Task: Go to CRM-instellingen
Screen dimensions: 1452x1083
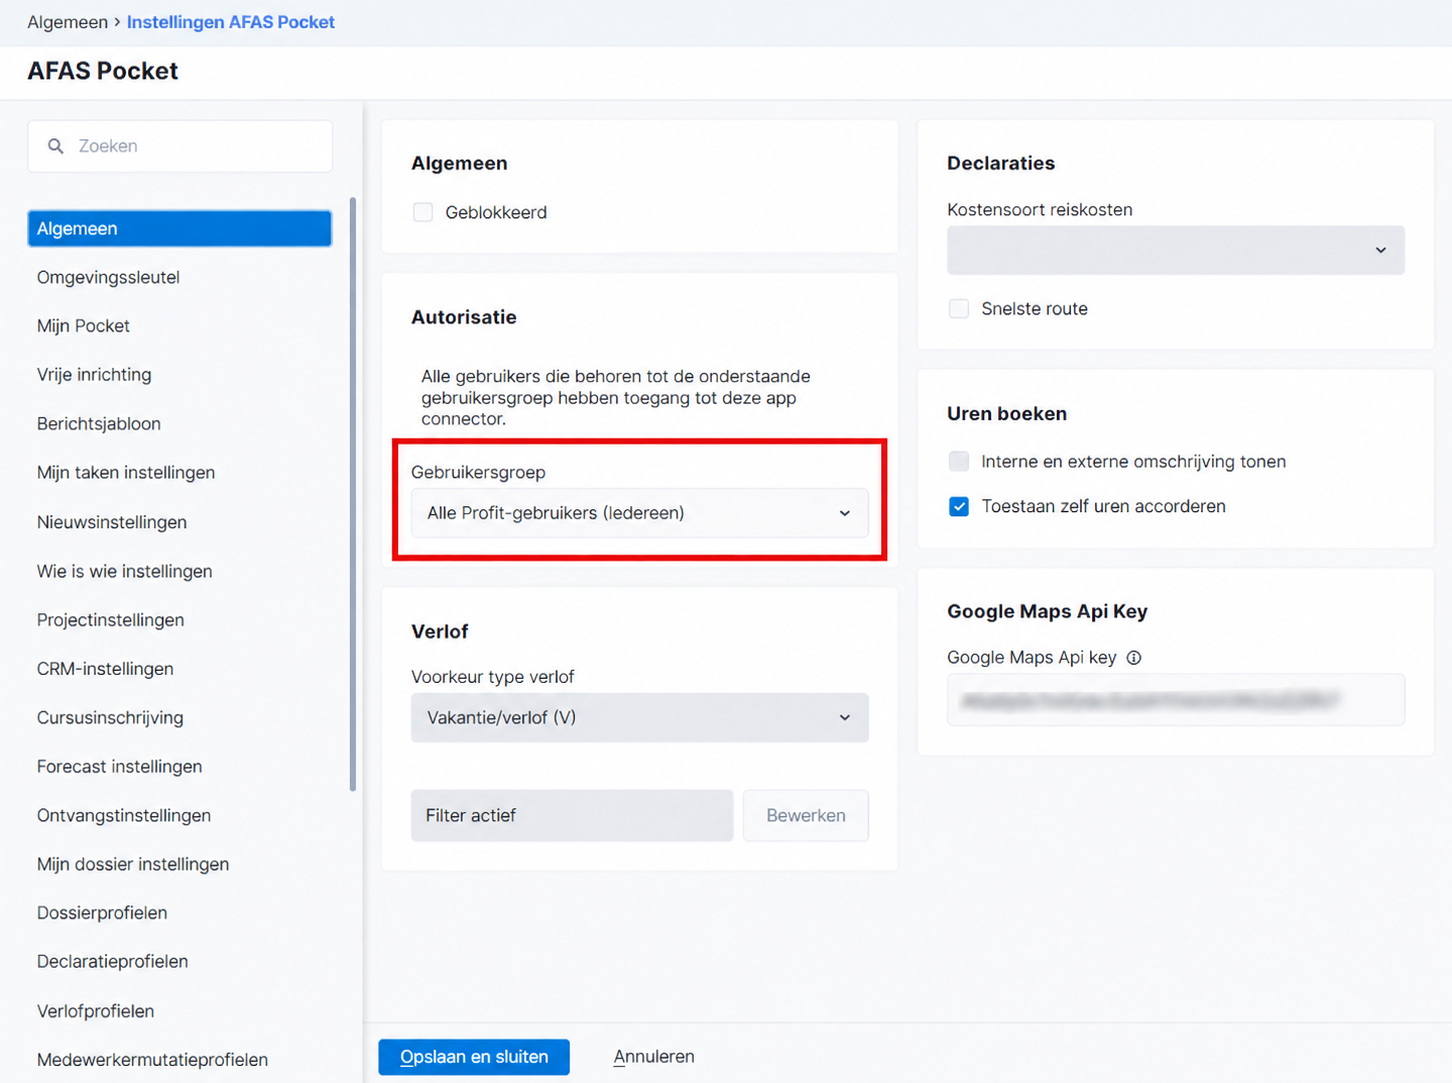Action: click(105, 669)
